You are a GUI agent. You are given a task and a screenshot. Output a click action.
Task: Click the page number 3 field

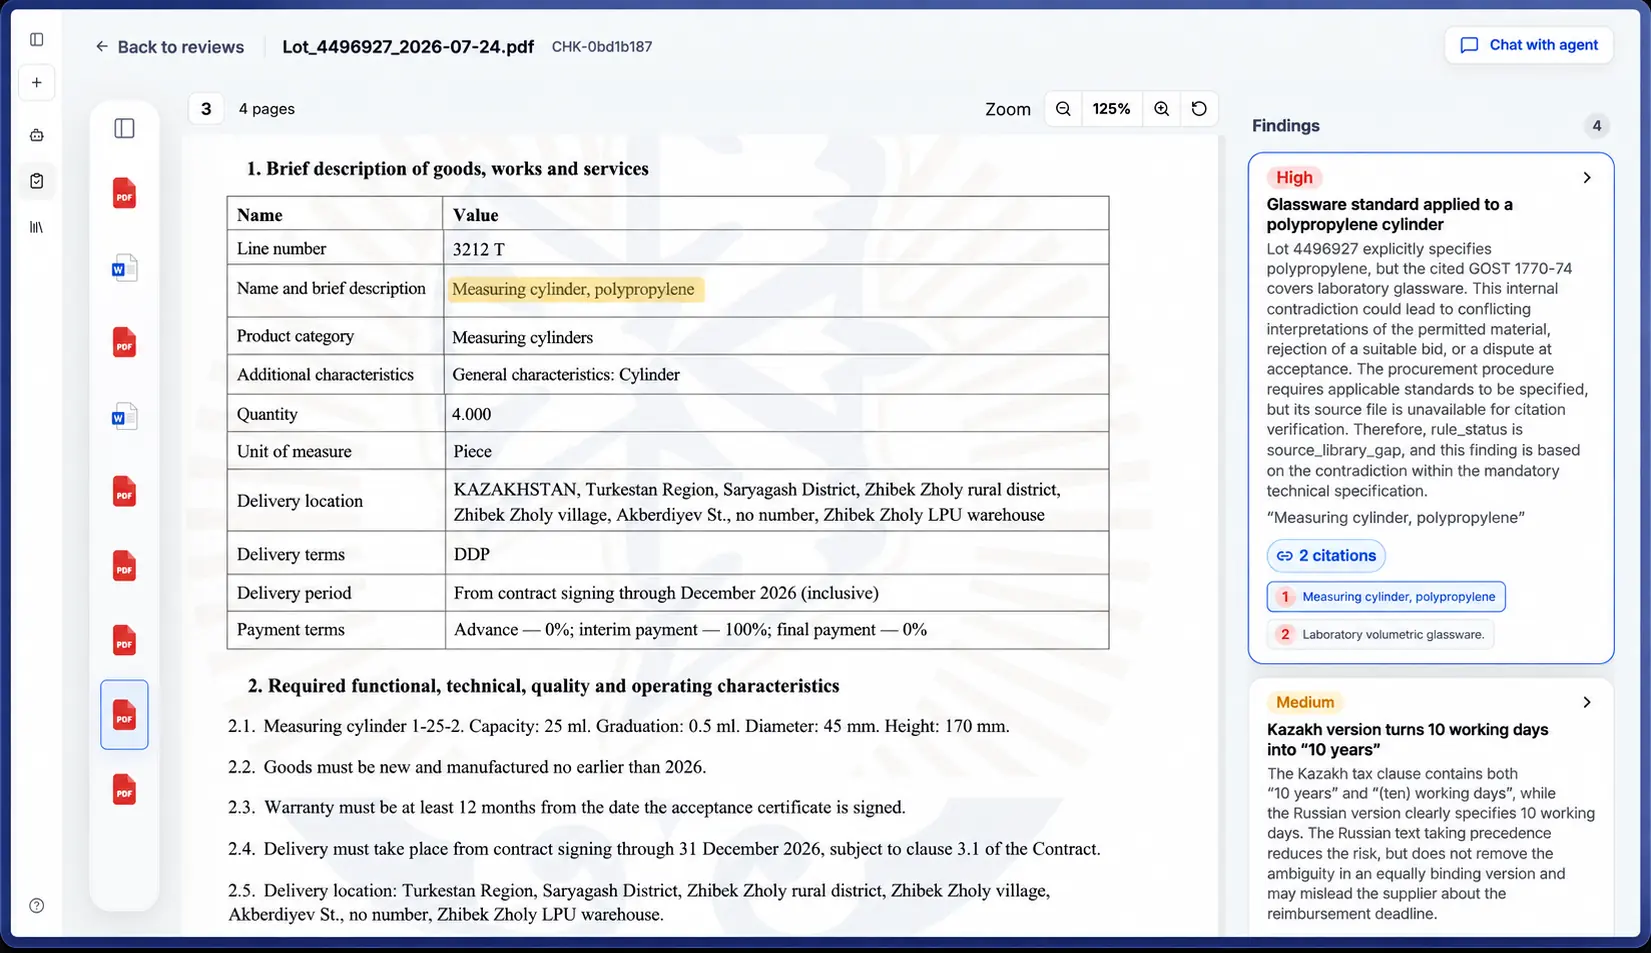pyautogui.click(x=206, y=109)
